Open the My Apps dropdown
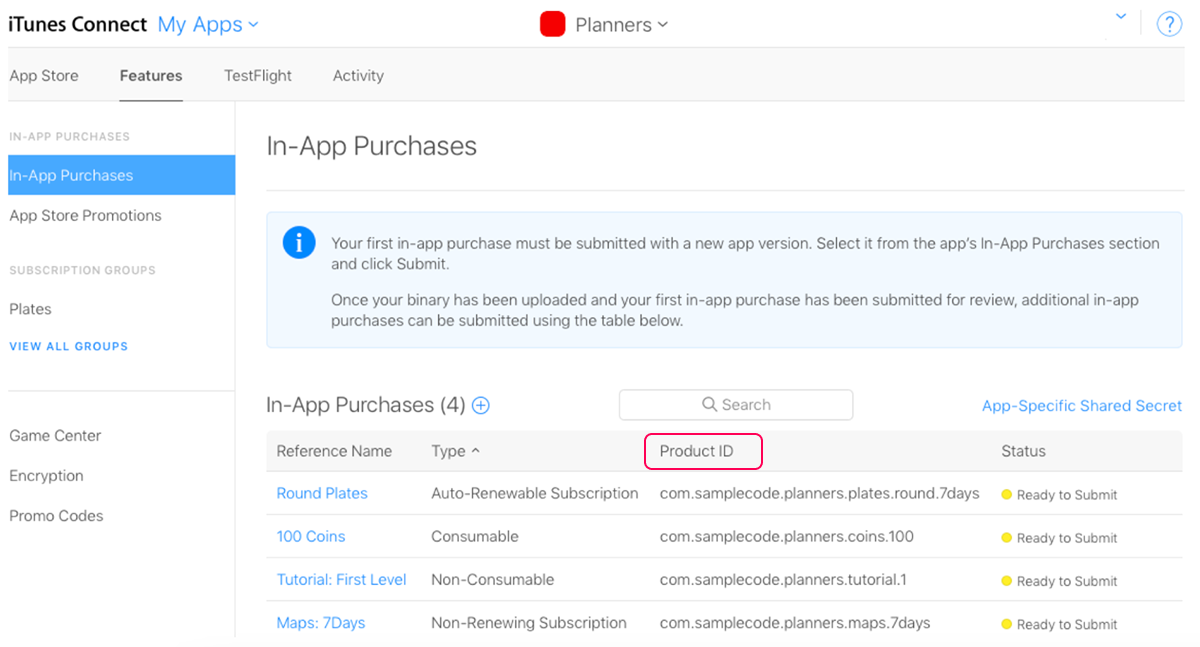The height and width of the screenshot is (647, 1200). coord(208,25)
